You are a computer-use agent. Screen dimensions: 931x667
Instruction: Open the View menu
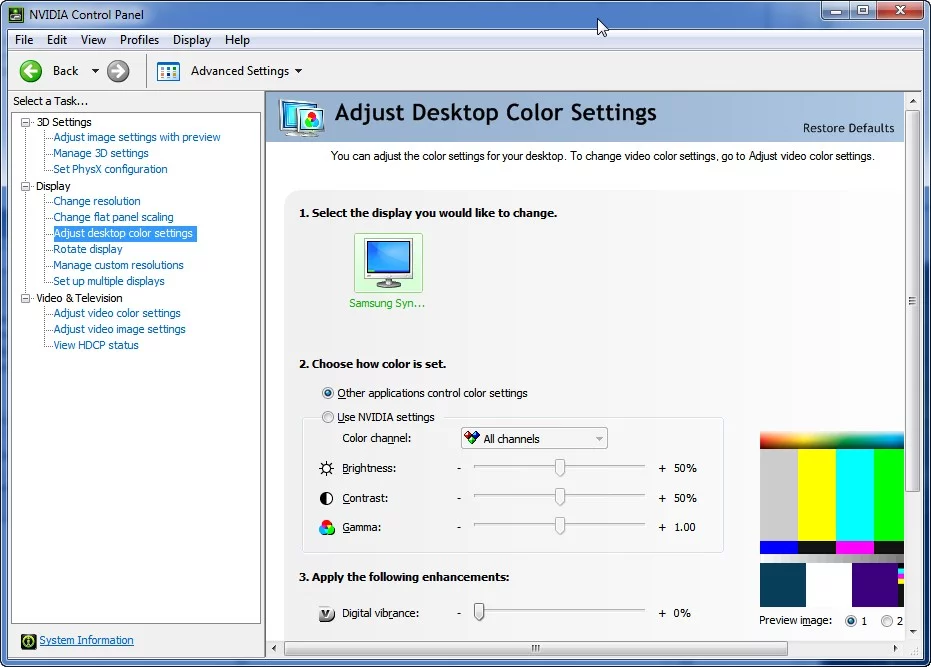[93, 40]
